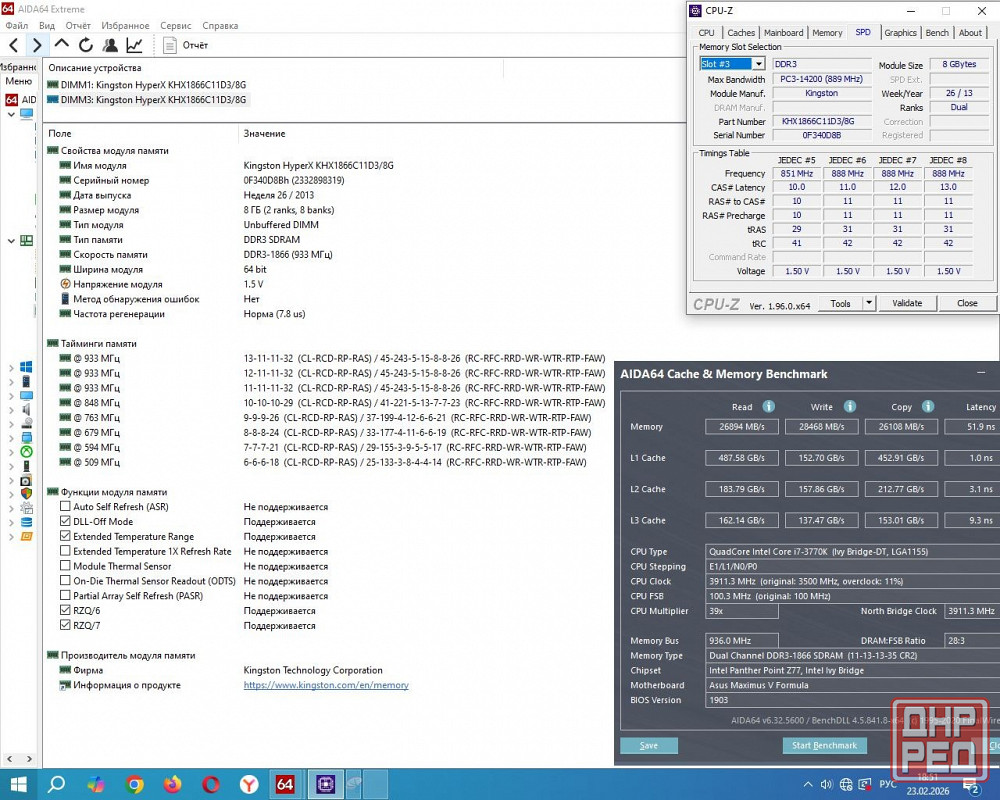The height and width of the screenshot is (800, 1000).
Task: Expand the Windows operating system tree node
Action: (11, 367)
